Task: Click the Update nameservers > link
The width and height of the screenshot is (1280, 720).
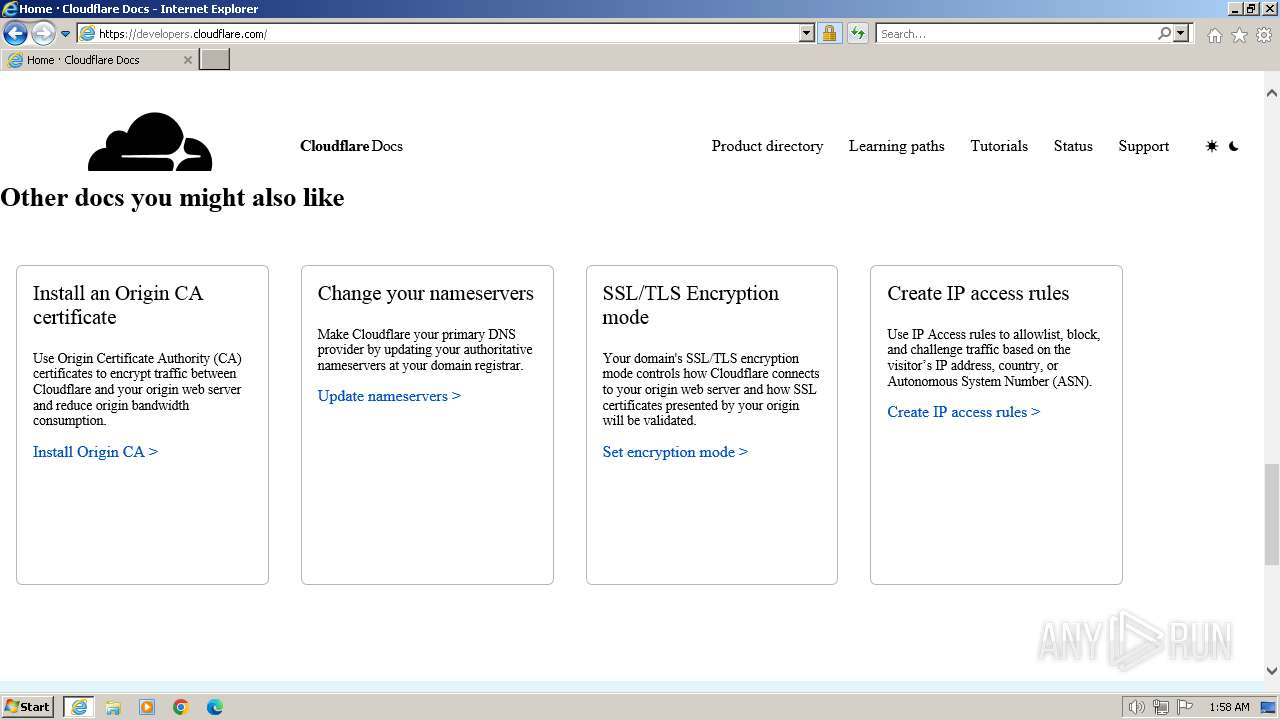Action: [x=389, y=396]
